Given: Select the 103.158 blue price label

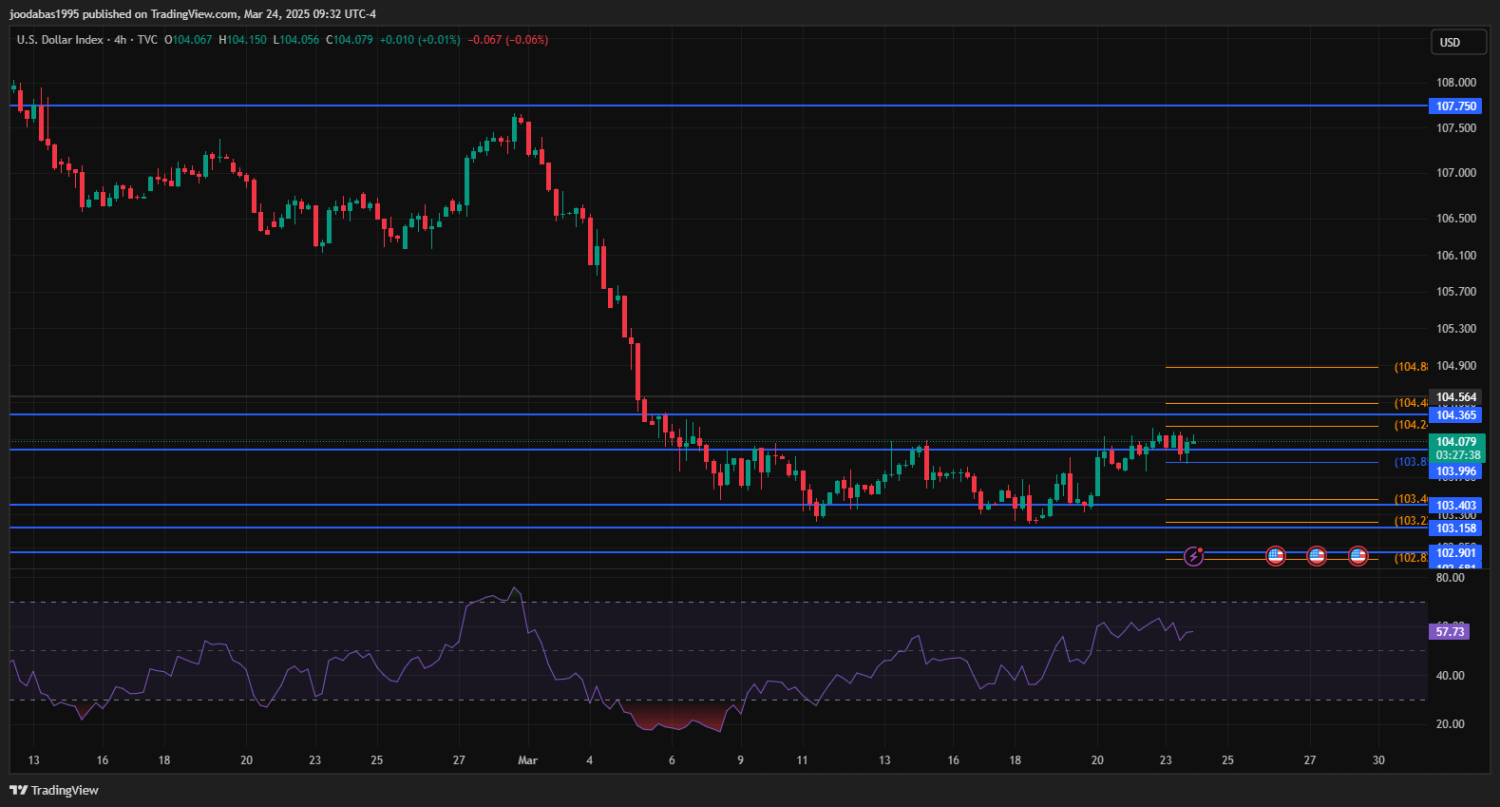Looking at the screenshot, I should [x=1456, y=527].
